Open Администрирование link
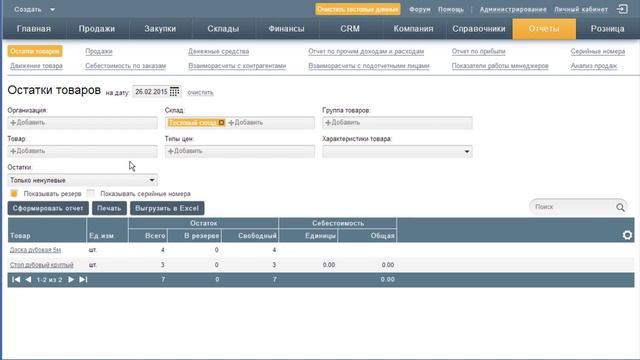The height and width of the screenshot is (360, 640). coord(513,9)
